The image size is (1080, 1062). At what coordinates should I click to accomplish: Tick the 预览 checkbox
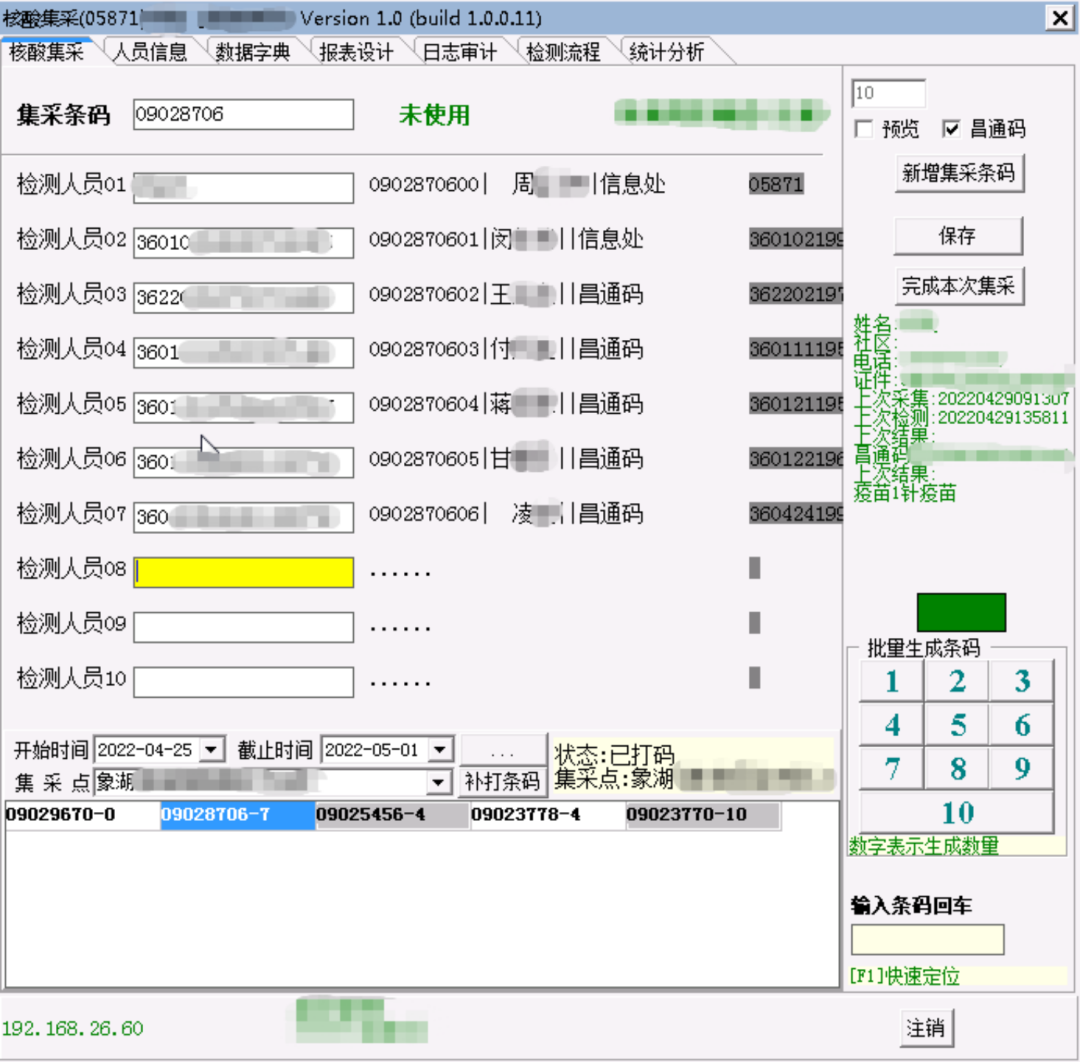[863, 129]
